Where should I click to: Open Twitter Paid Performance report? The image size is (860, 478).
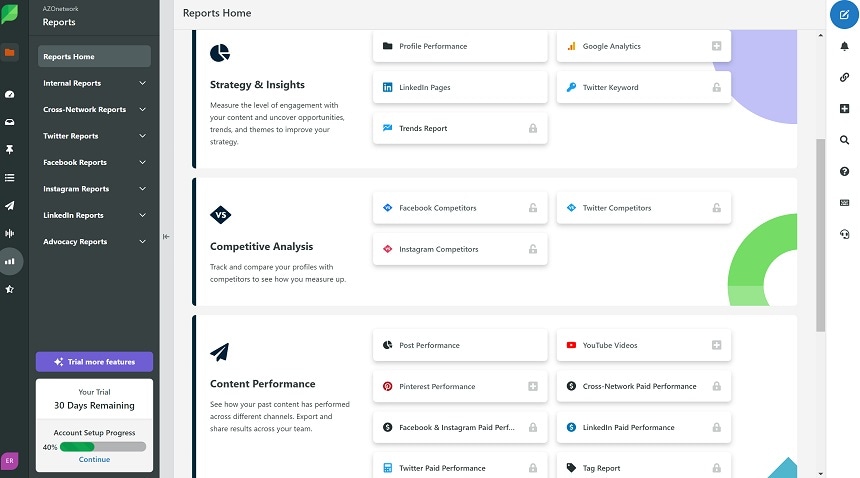point(460,465)
